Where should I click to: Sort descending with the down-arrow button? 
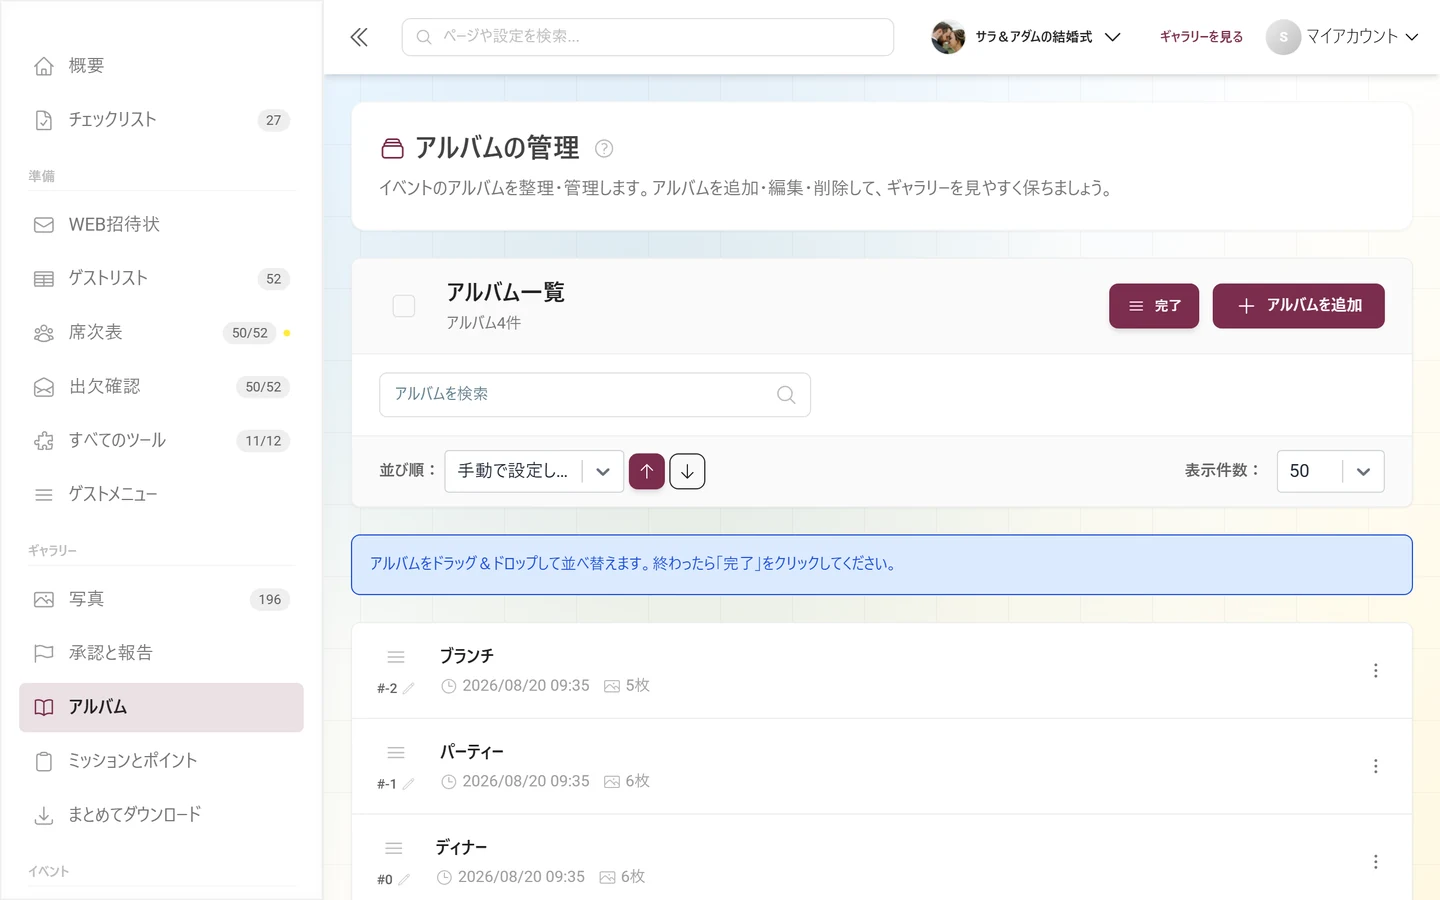click(687, 471)
